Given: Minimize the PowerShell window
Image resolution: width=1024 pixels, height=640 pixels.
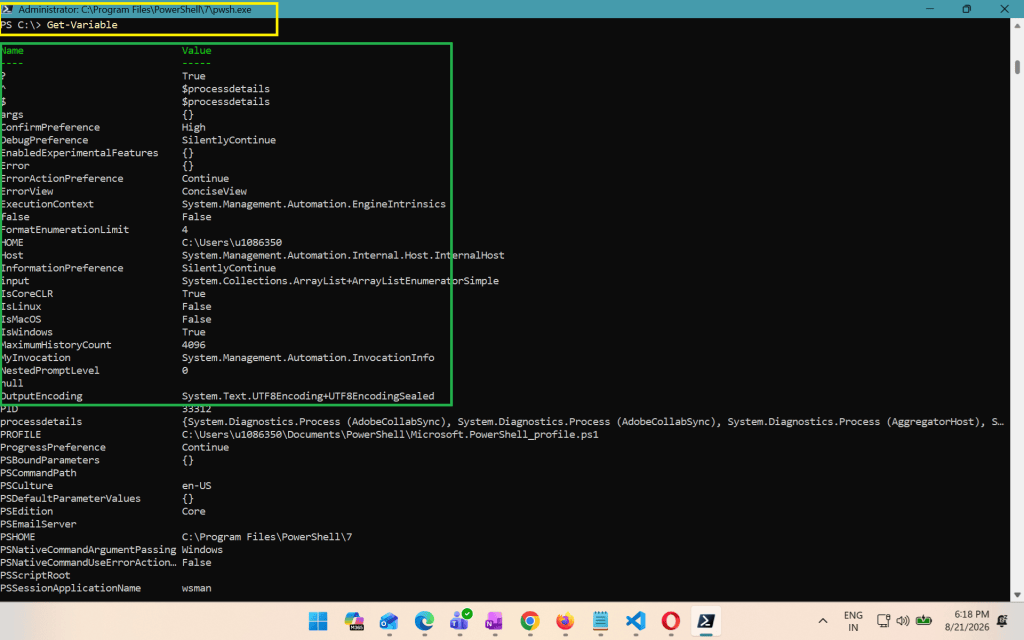Looking at the screenshot, I should point(930,9).
